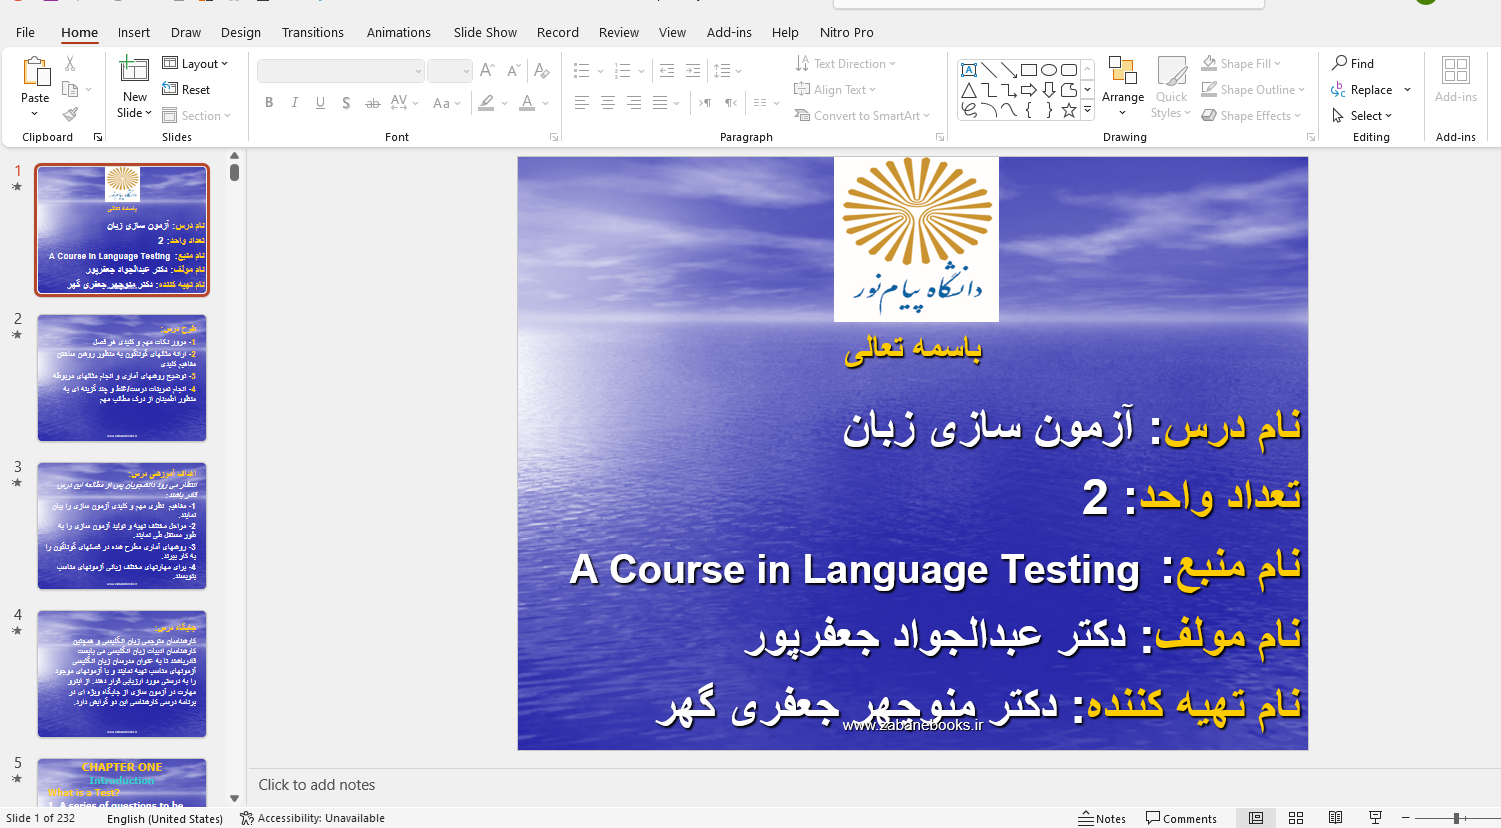Image resolution: width=1501 pixels, height=828 pixels.
Task: Click the Numbering list icon
Action: coord(622,71)
